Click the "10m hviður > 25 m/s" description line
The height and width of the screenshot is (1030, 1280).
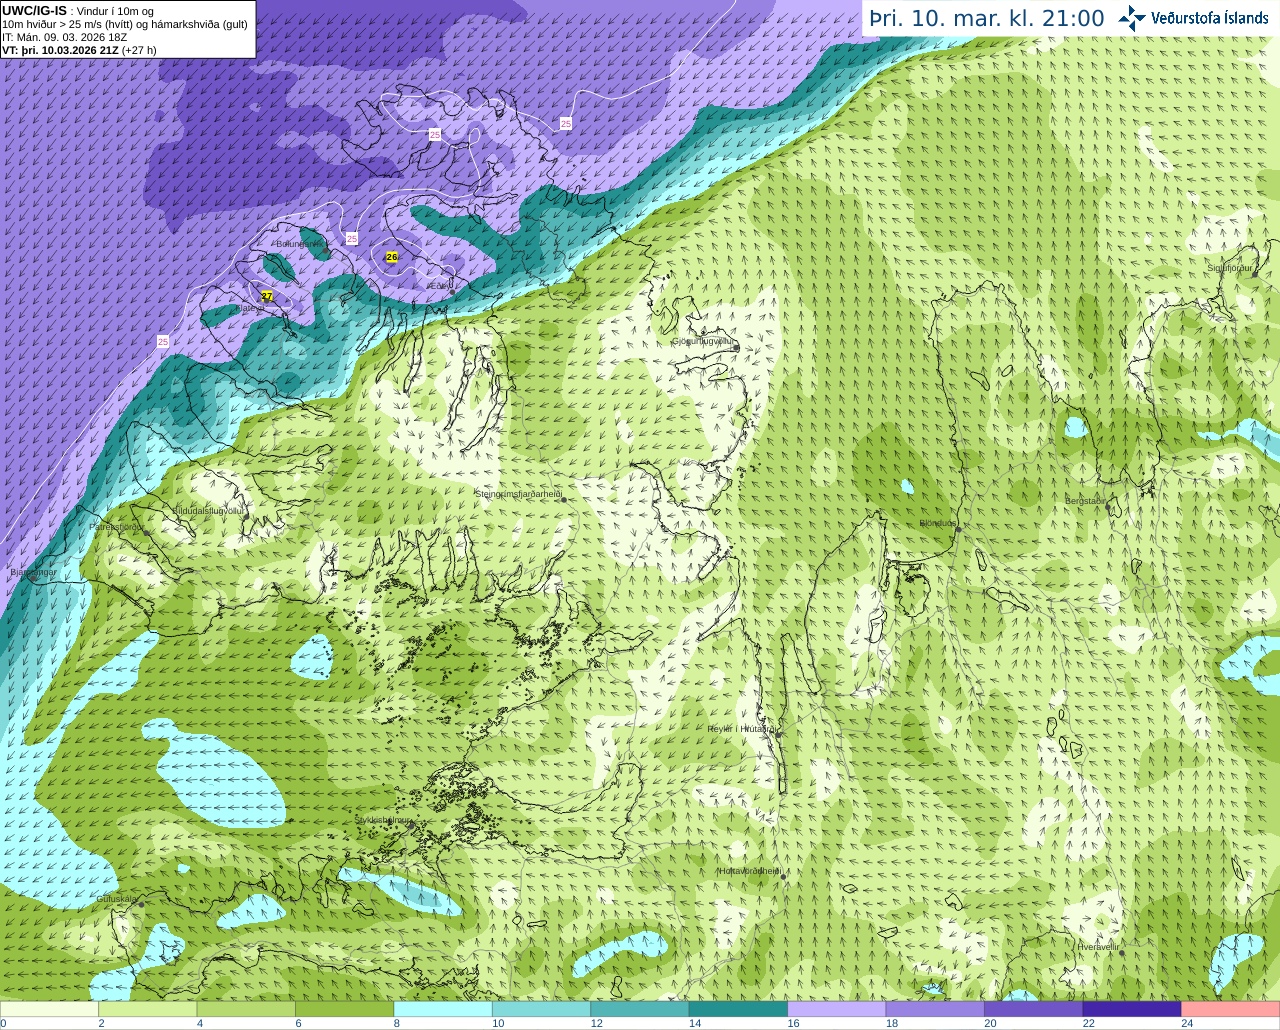(125, 24)
